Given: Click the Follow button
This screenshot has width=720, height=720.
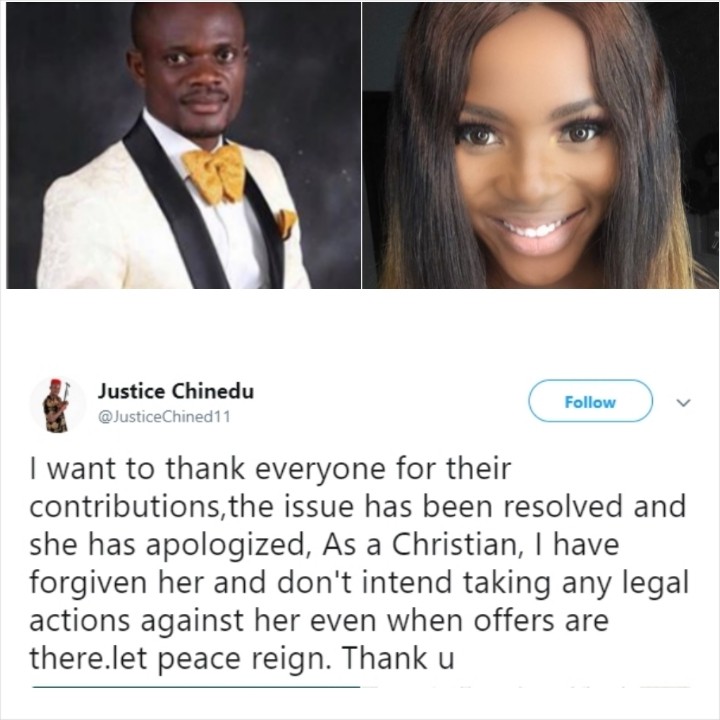Looking at the screenshot, I should 590,401.
